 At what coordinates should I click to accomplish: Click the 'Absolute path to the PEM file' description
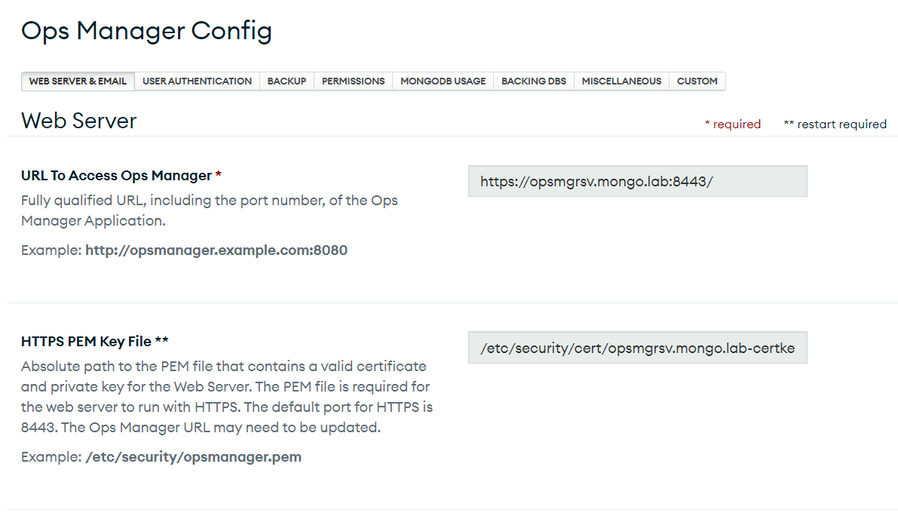227,397
